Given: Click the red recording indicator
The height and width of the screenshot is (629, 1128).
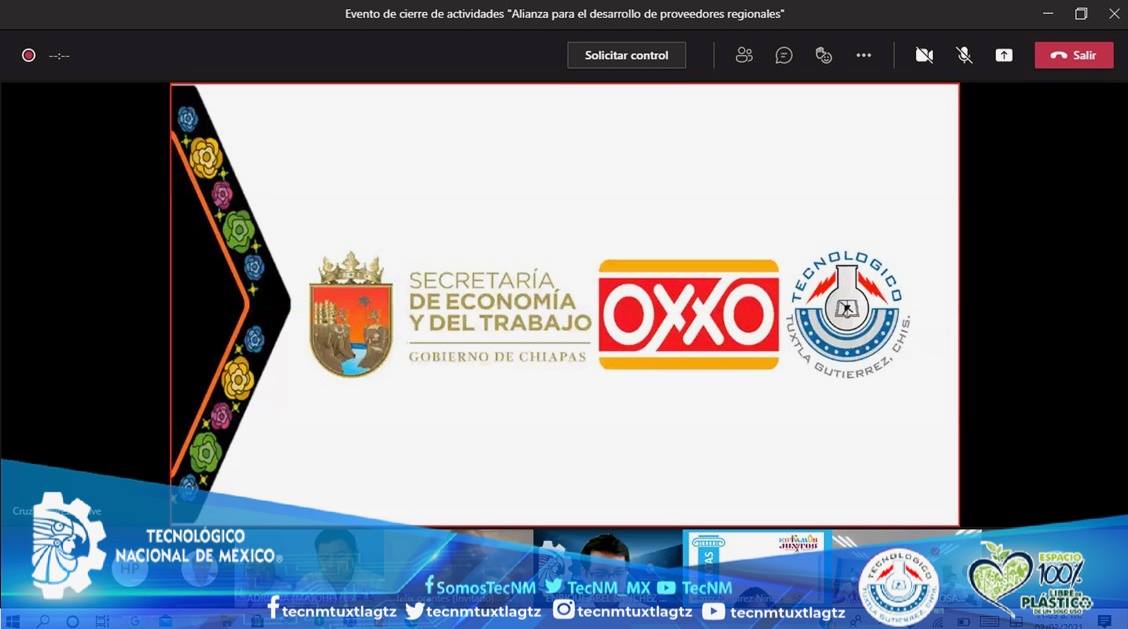Looking at the screenshot, I should click(29, 55).
